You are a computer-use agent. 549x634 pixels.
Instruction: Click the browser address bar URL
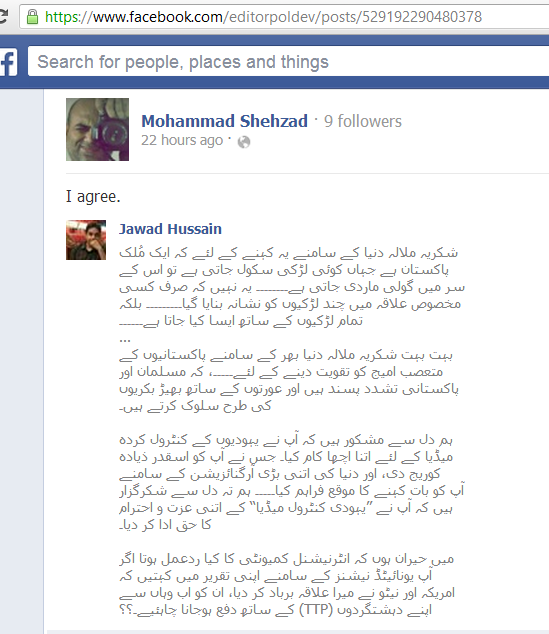coord(263,17)
